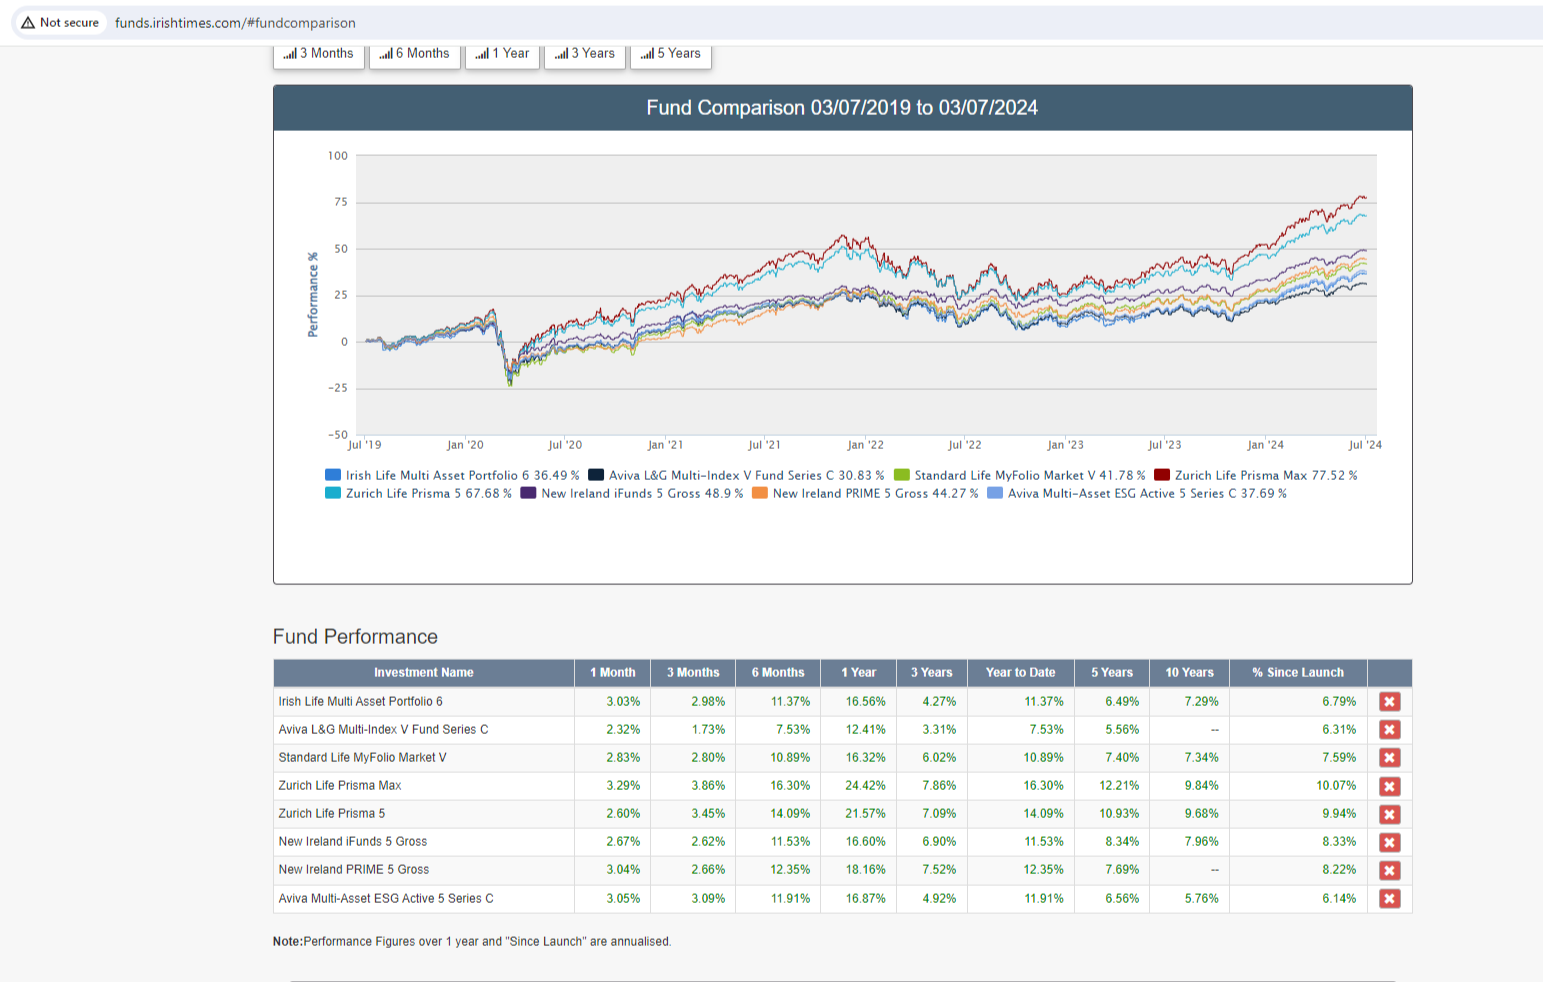1543x982 pixels.
Task: Click the Year to Date column header
Action: click(x=1021, y=673)
